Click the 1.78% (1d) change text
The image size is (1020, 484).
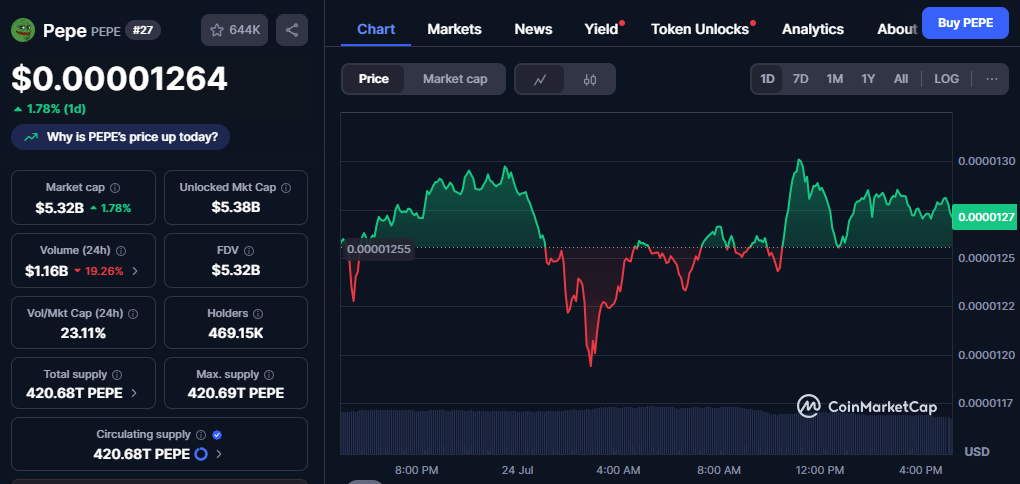[56, 109]
